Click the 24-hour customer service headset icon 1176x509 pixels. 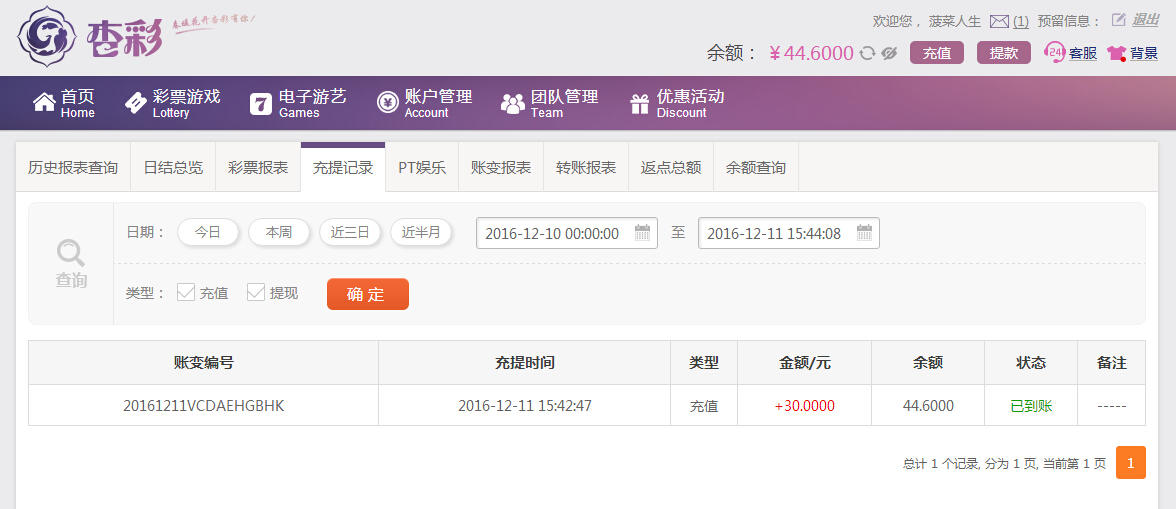[1054, 52]
